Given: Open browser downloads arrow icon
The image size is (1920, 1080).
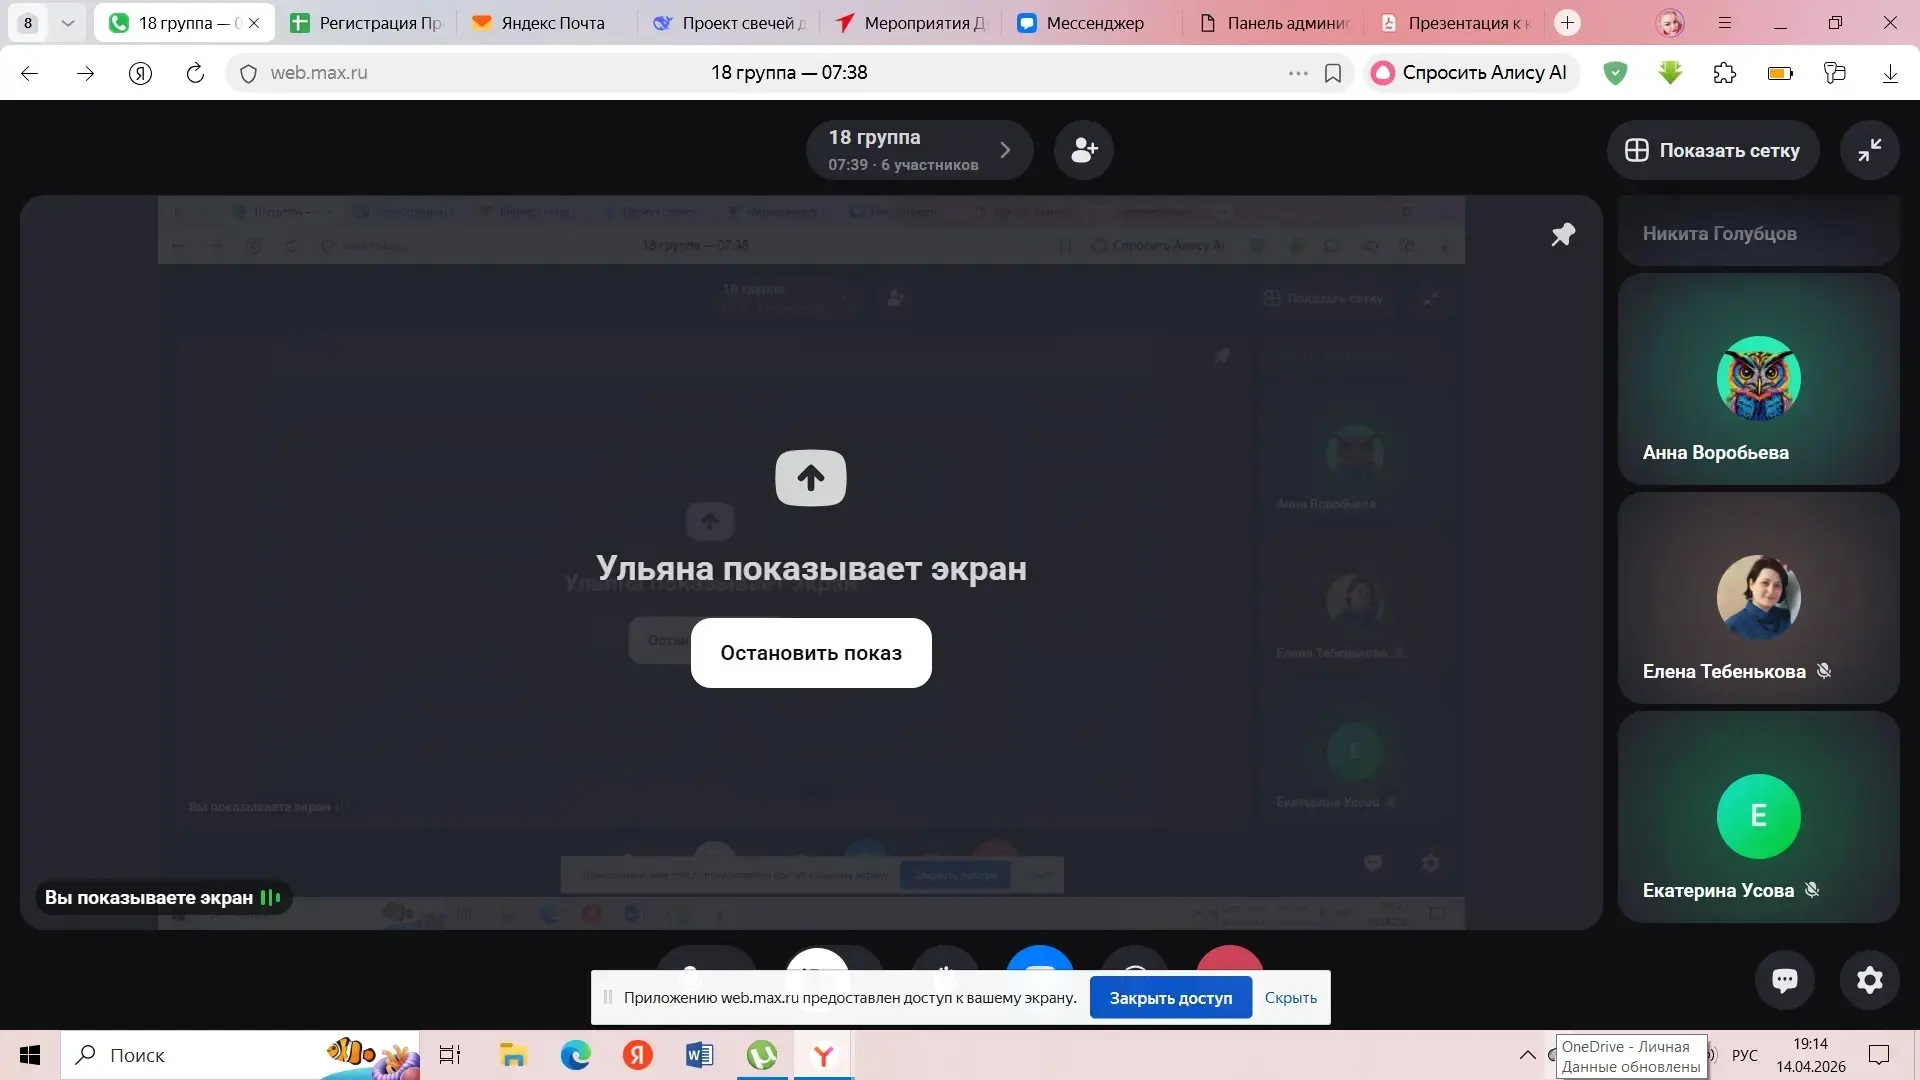Looking at the screenshot, I should tap(1890, 73).
